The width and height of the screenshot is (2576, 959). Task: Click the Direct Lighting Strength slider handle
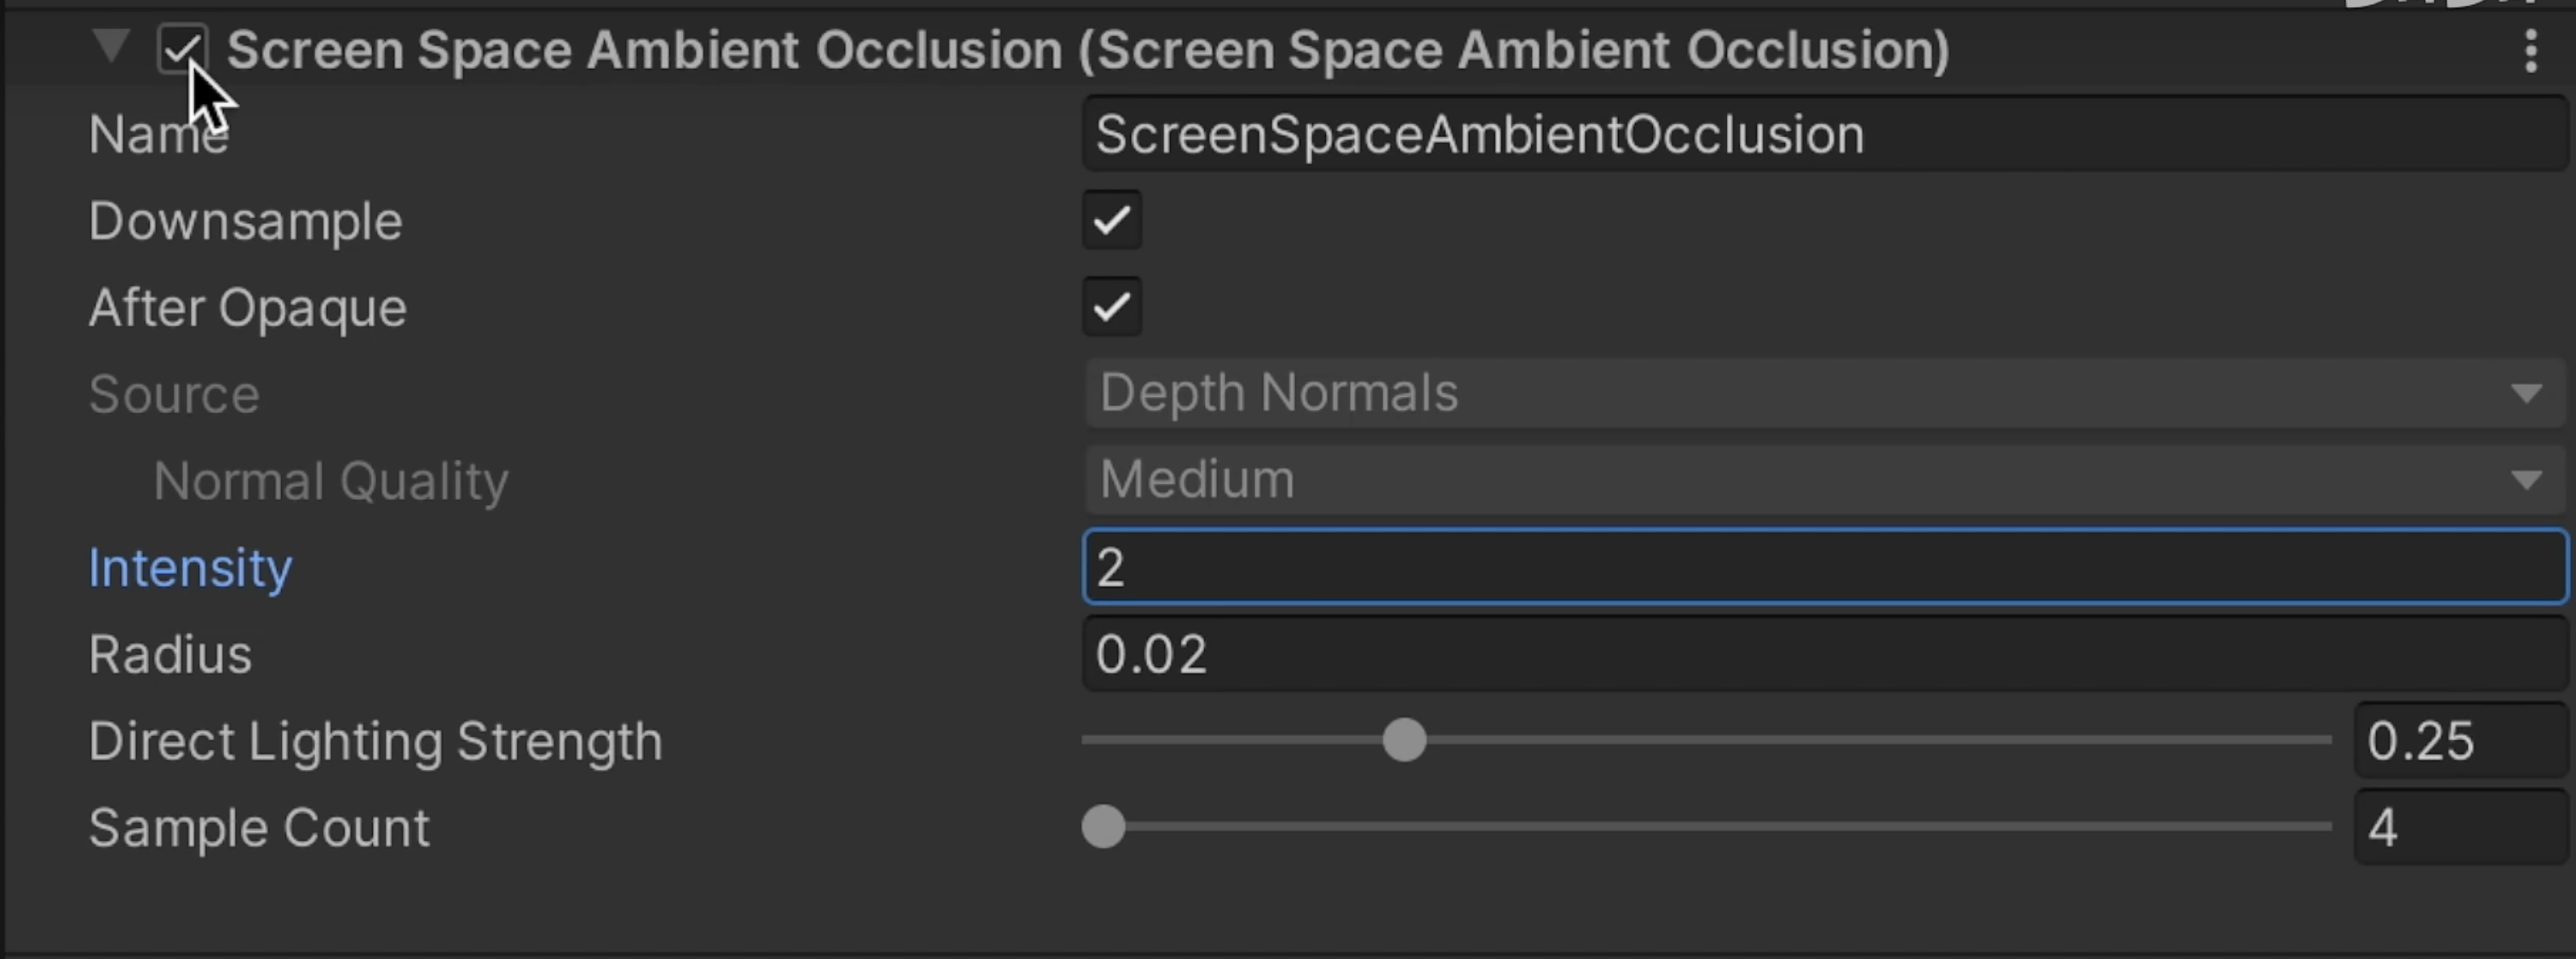[x=1404, y=740]
